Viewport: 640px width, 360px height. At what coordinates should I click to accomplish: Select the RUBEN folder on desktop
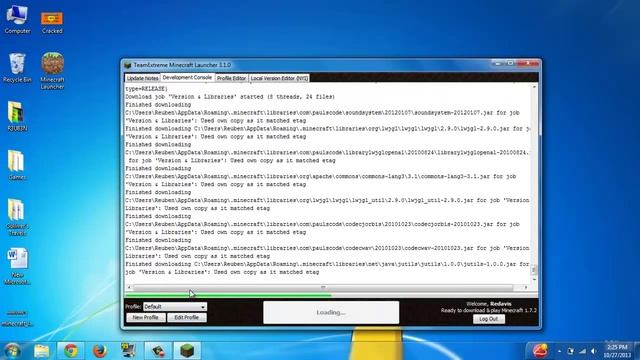point(17,116)
